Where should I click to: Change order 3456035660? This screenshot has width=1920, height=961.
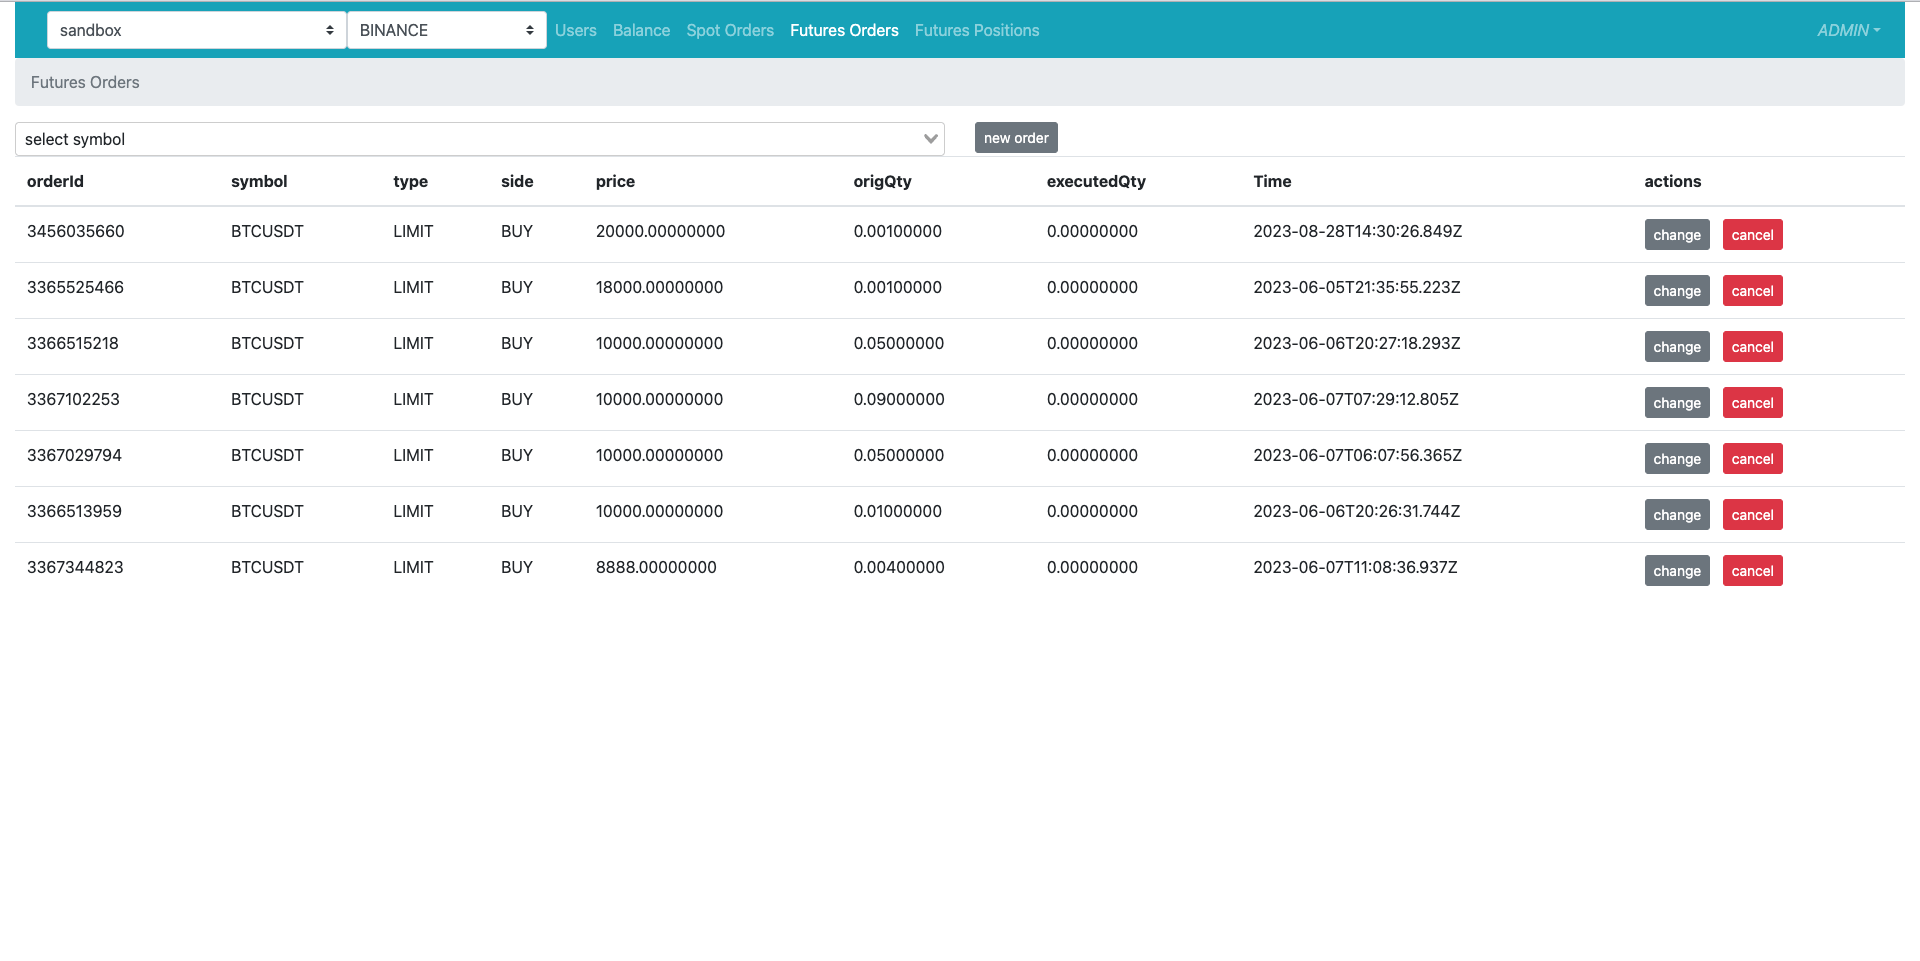click(x=1676, y=235)
